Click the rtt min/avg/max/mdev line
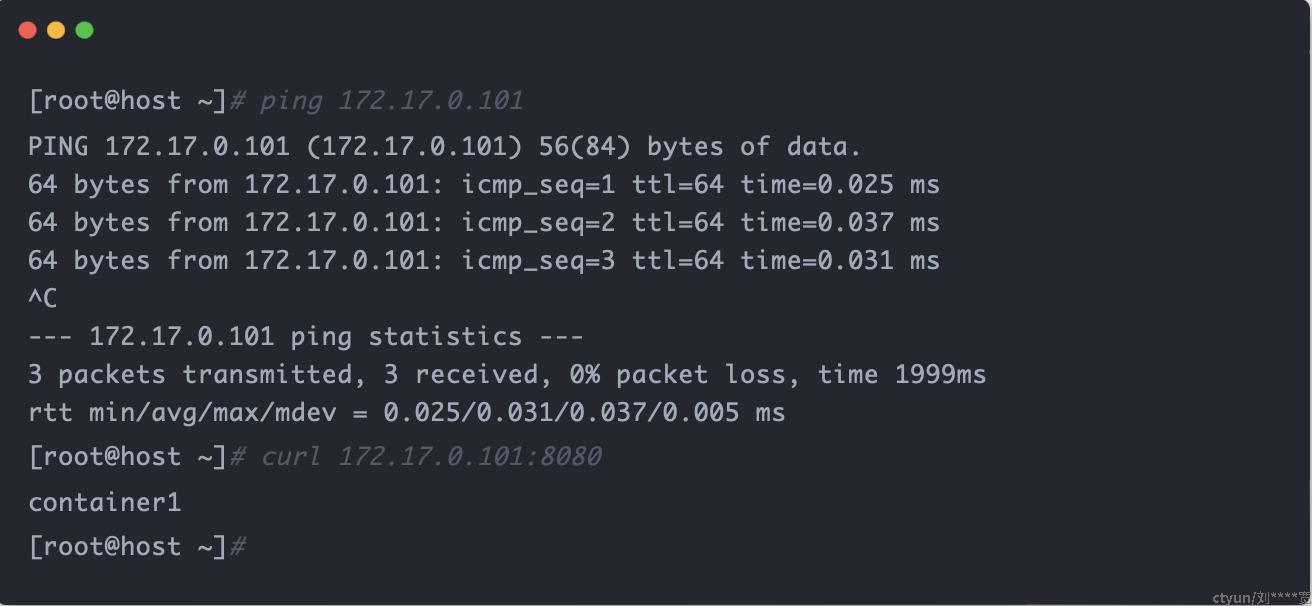Screen dimensions: 1312x606 pyautogui.click(x=407, y=413)
